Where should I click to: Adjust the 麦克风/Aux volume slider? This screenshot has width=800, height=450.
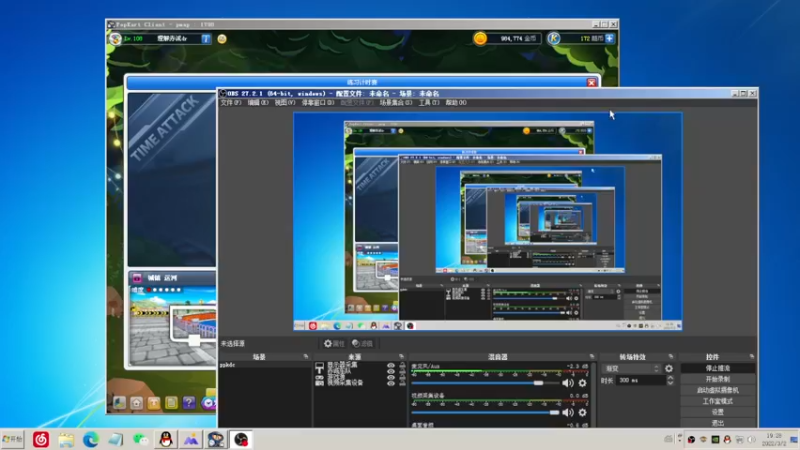click(x=485, y=383)
